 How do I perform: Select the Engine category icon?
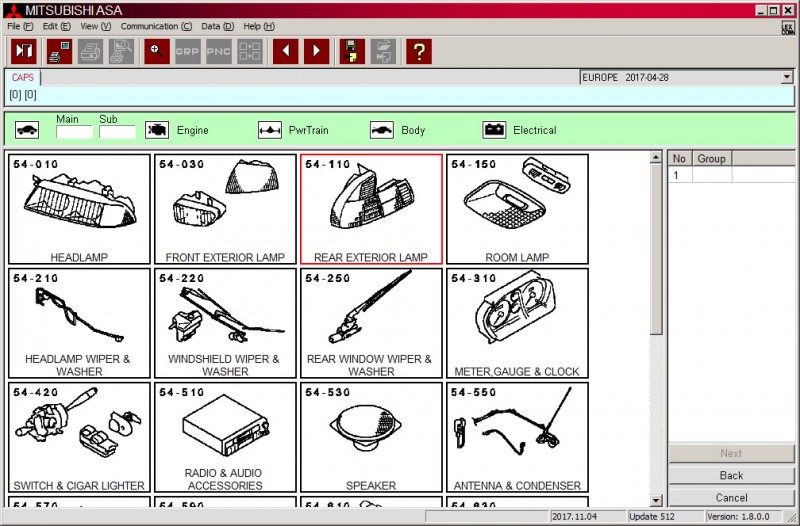pos(157,130)
